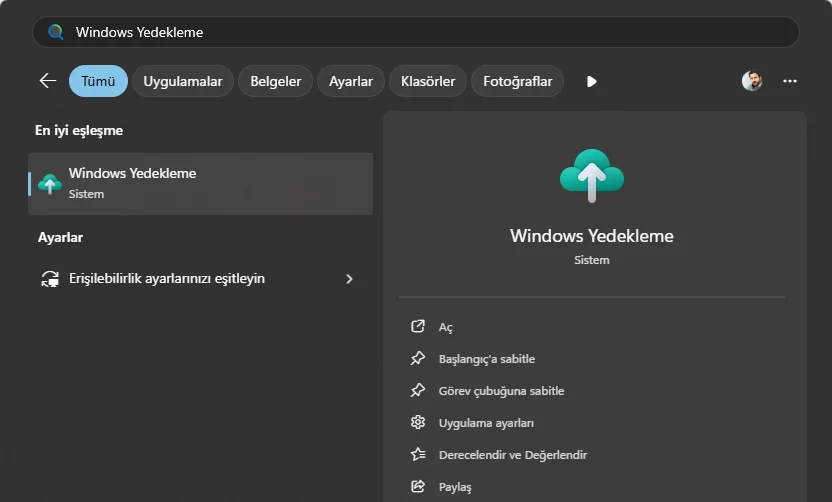Click the Uygulama ayarları gear icon

(418, 422)
